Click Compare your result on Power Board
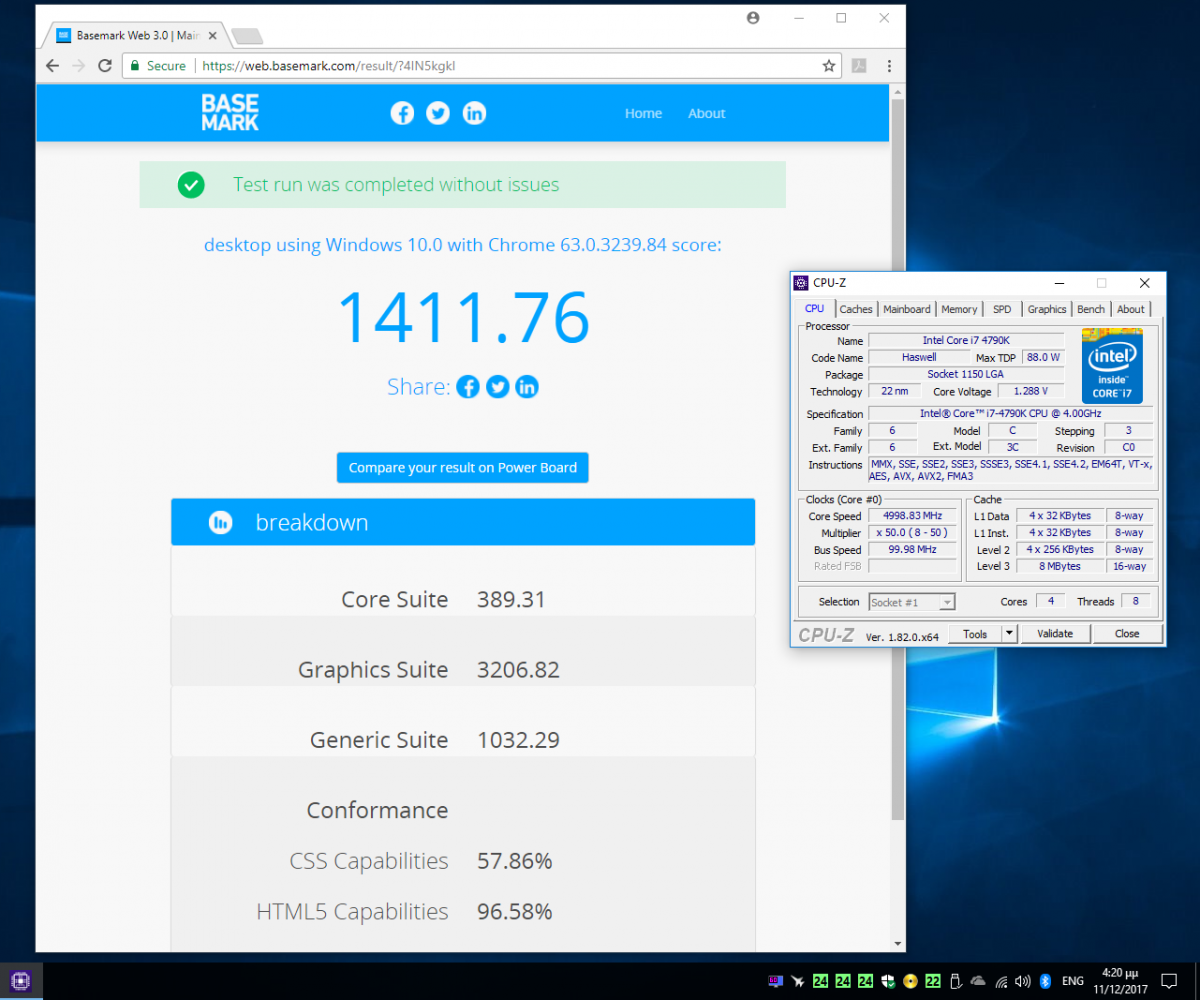 click(x=462, y=467)
